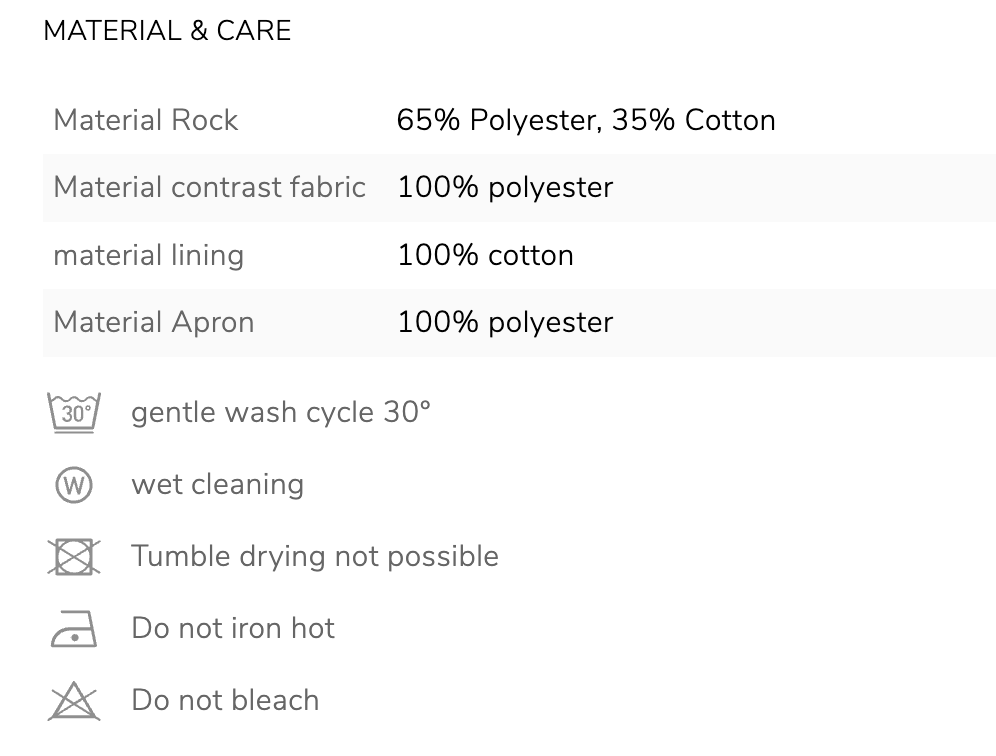Click the Material Apron label
The width and height of the screenshot is (996, 756).
154,322
